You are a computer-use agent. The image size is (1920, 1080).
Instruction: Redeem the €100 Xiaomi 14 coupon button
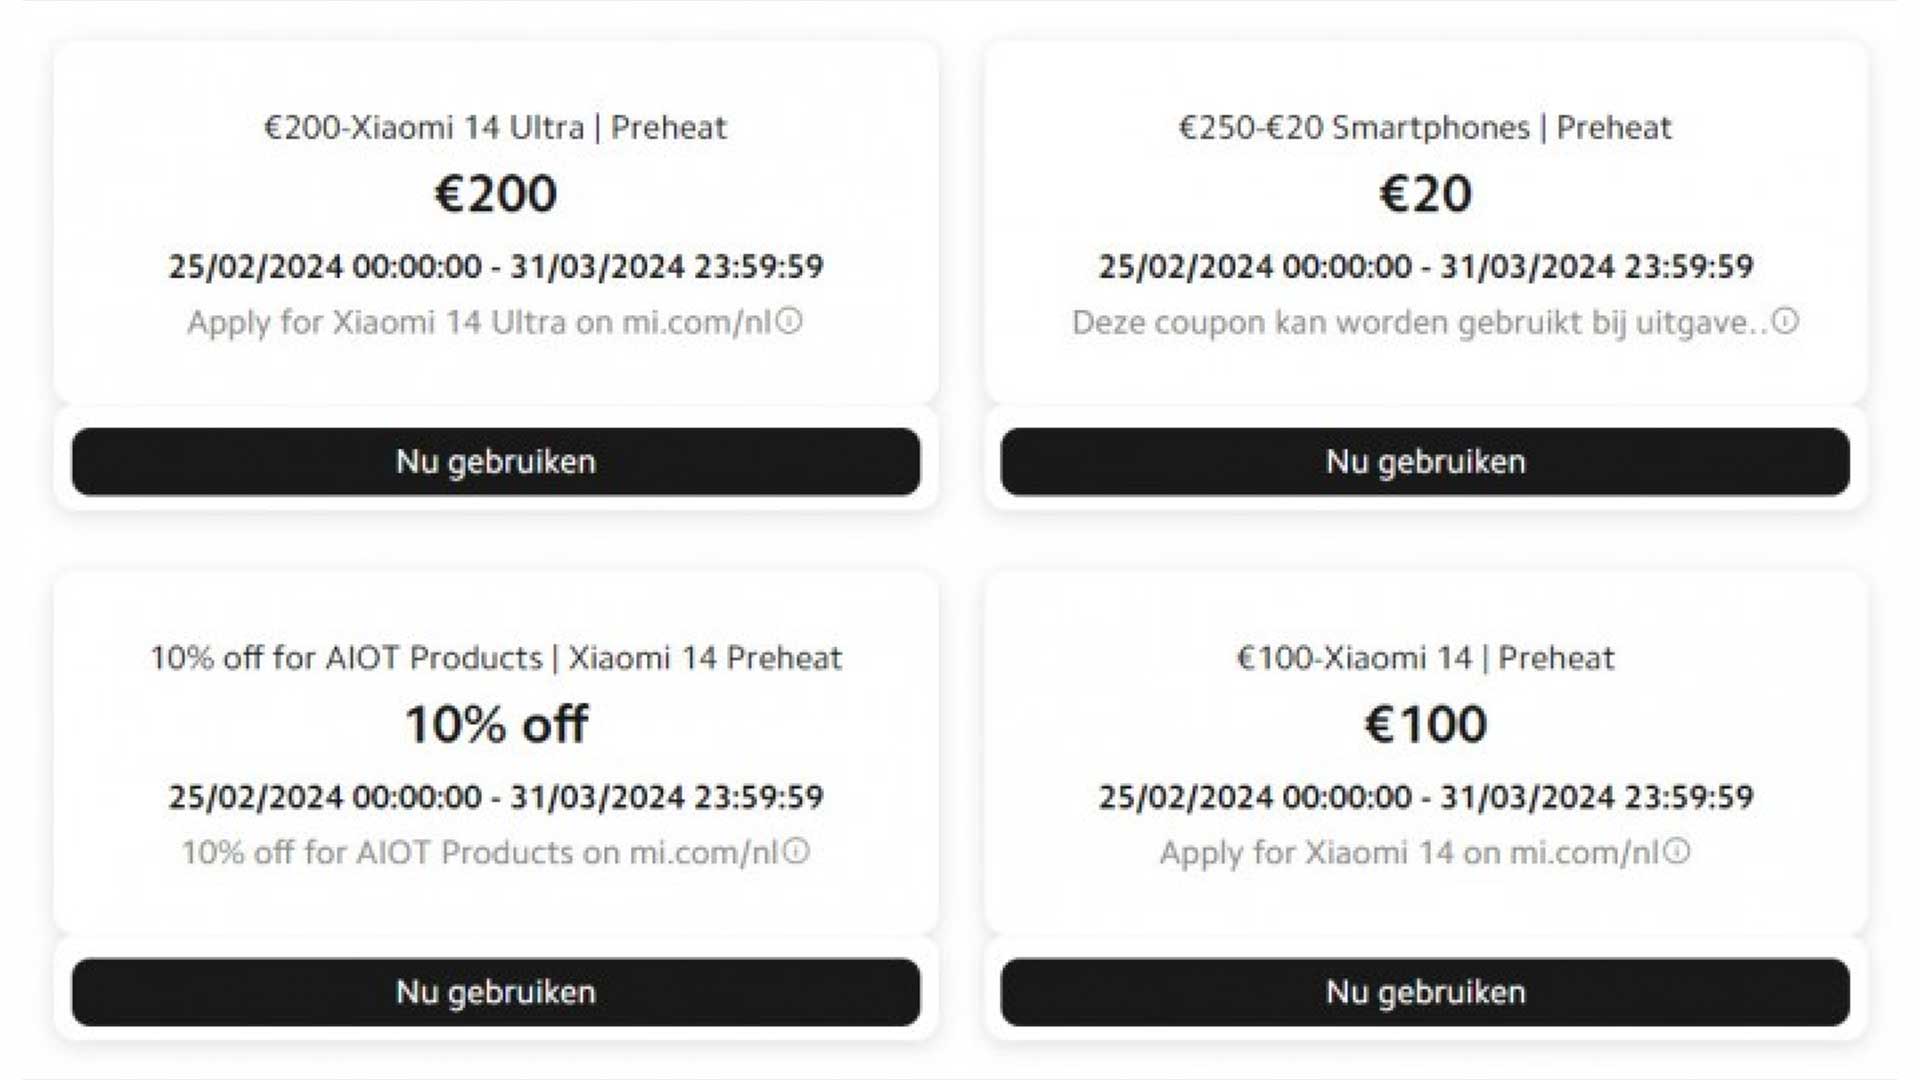tap(1425, 992)
